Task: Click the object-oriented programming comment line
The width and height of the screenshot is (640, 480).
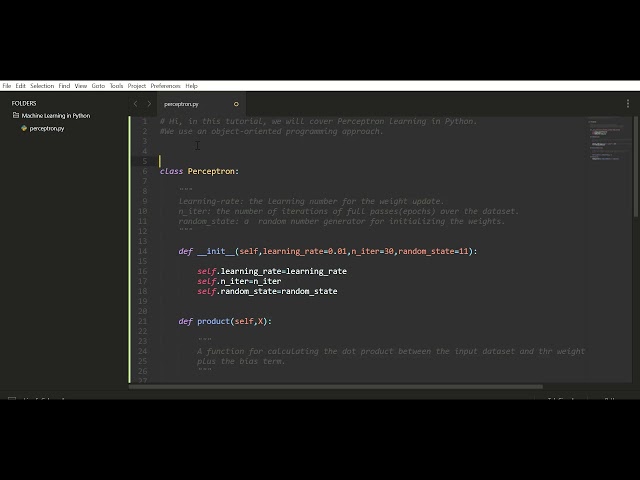Action: (272, 131)
